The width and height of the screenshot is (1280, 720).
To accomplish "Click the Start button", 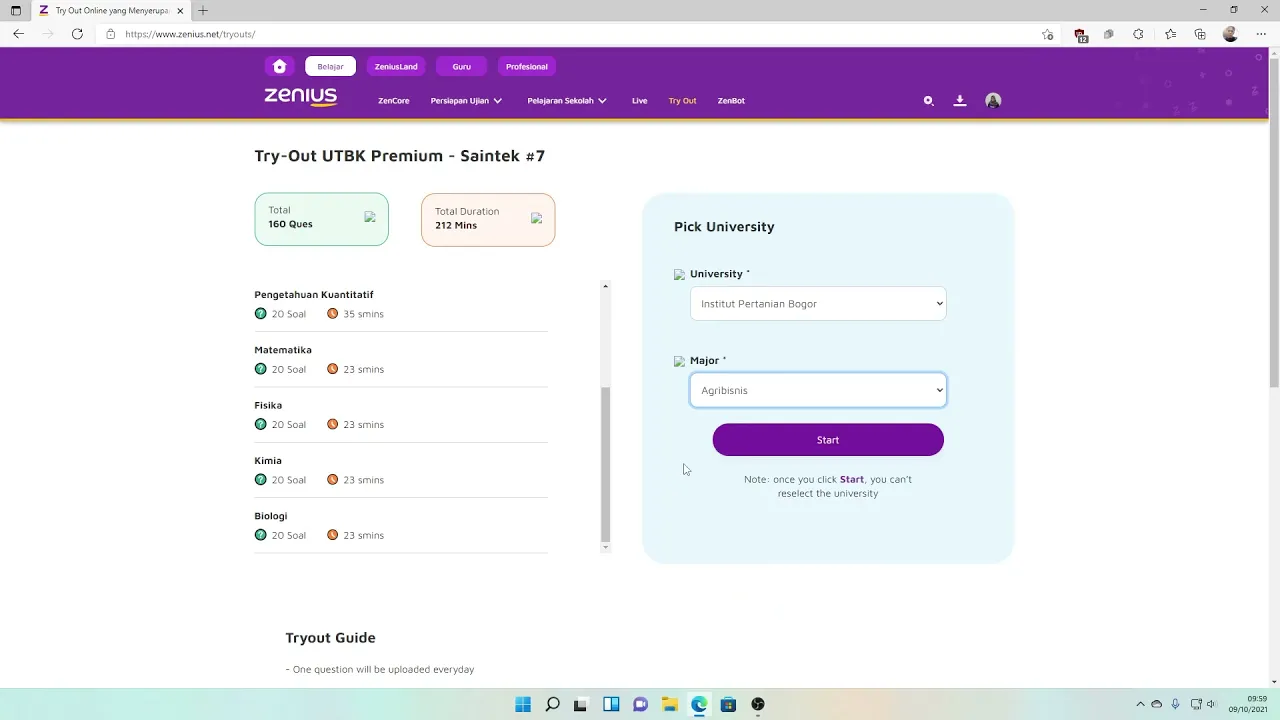I will click(x=828, y=440).
